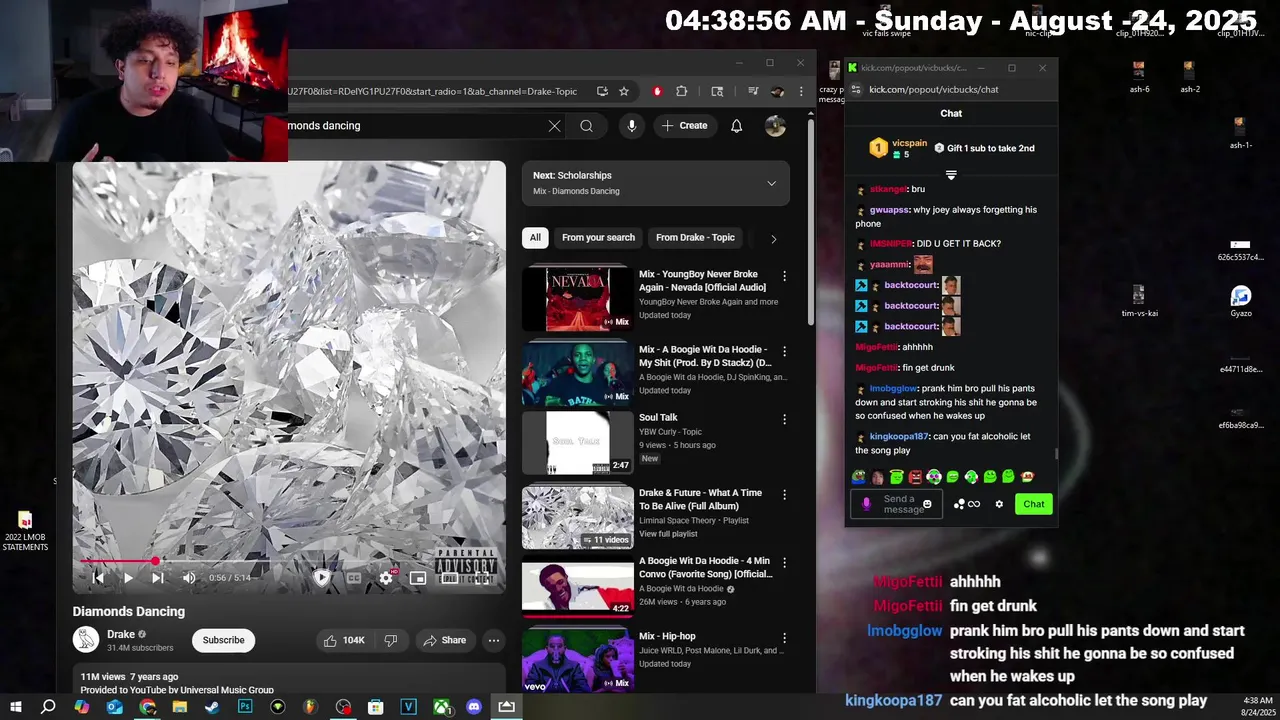Open Steam from the taskbar

[x=212, y=707]
